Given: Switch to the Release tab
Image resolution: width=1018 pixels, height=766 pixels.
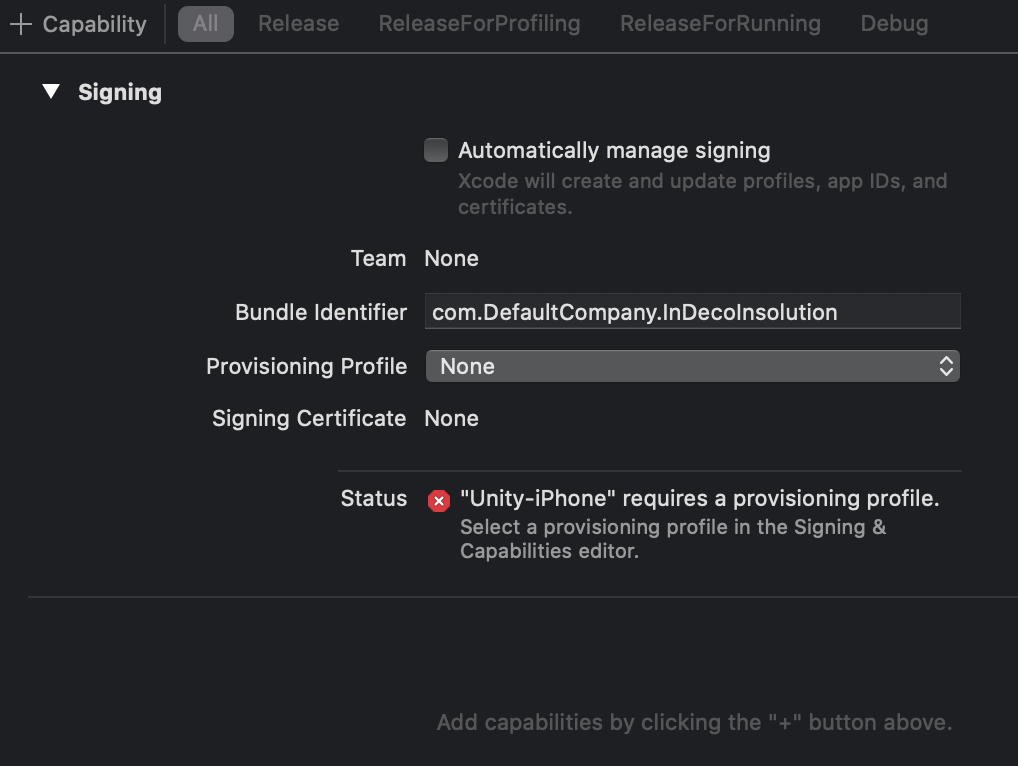Looking at the screenshot, I should (x=298, y=24).
